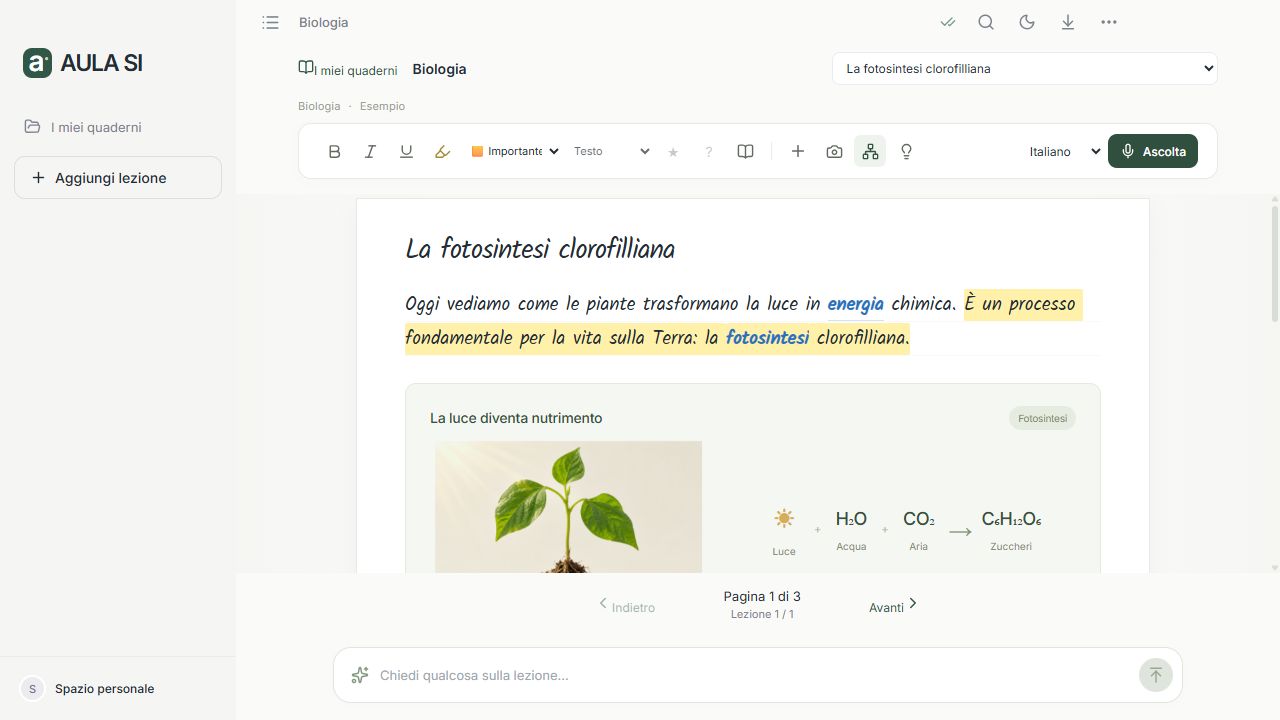Open the La fotosintesi clorofilliana lesson dropdown
1280x720 pixels.
click(x=1025, y=68)
